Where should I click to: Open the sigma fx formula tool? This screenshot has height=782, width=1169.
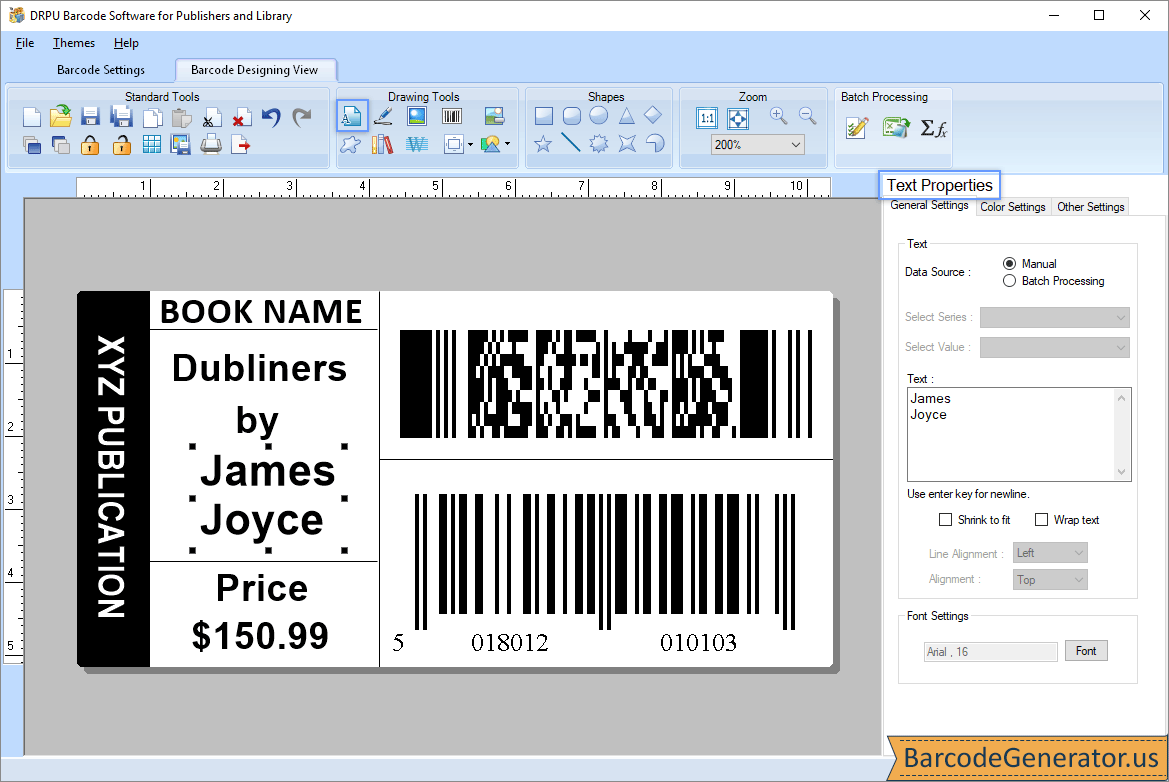pos(933,128)
